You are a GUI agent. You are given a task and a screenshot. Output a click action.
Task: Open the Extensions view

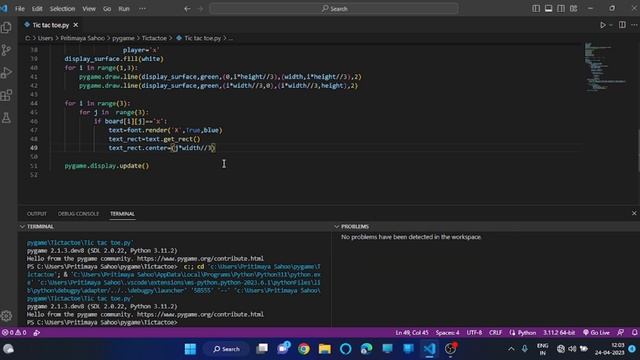(6, 95)
